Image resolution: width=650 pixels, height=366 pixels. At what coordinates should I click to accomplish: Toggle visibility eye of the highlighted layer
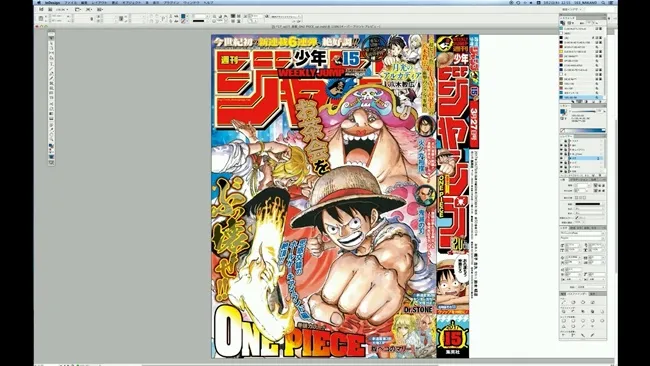[x=561, y=158]
